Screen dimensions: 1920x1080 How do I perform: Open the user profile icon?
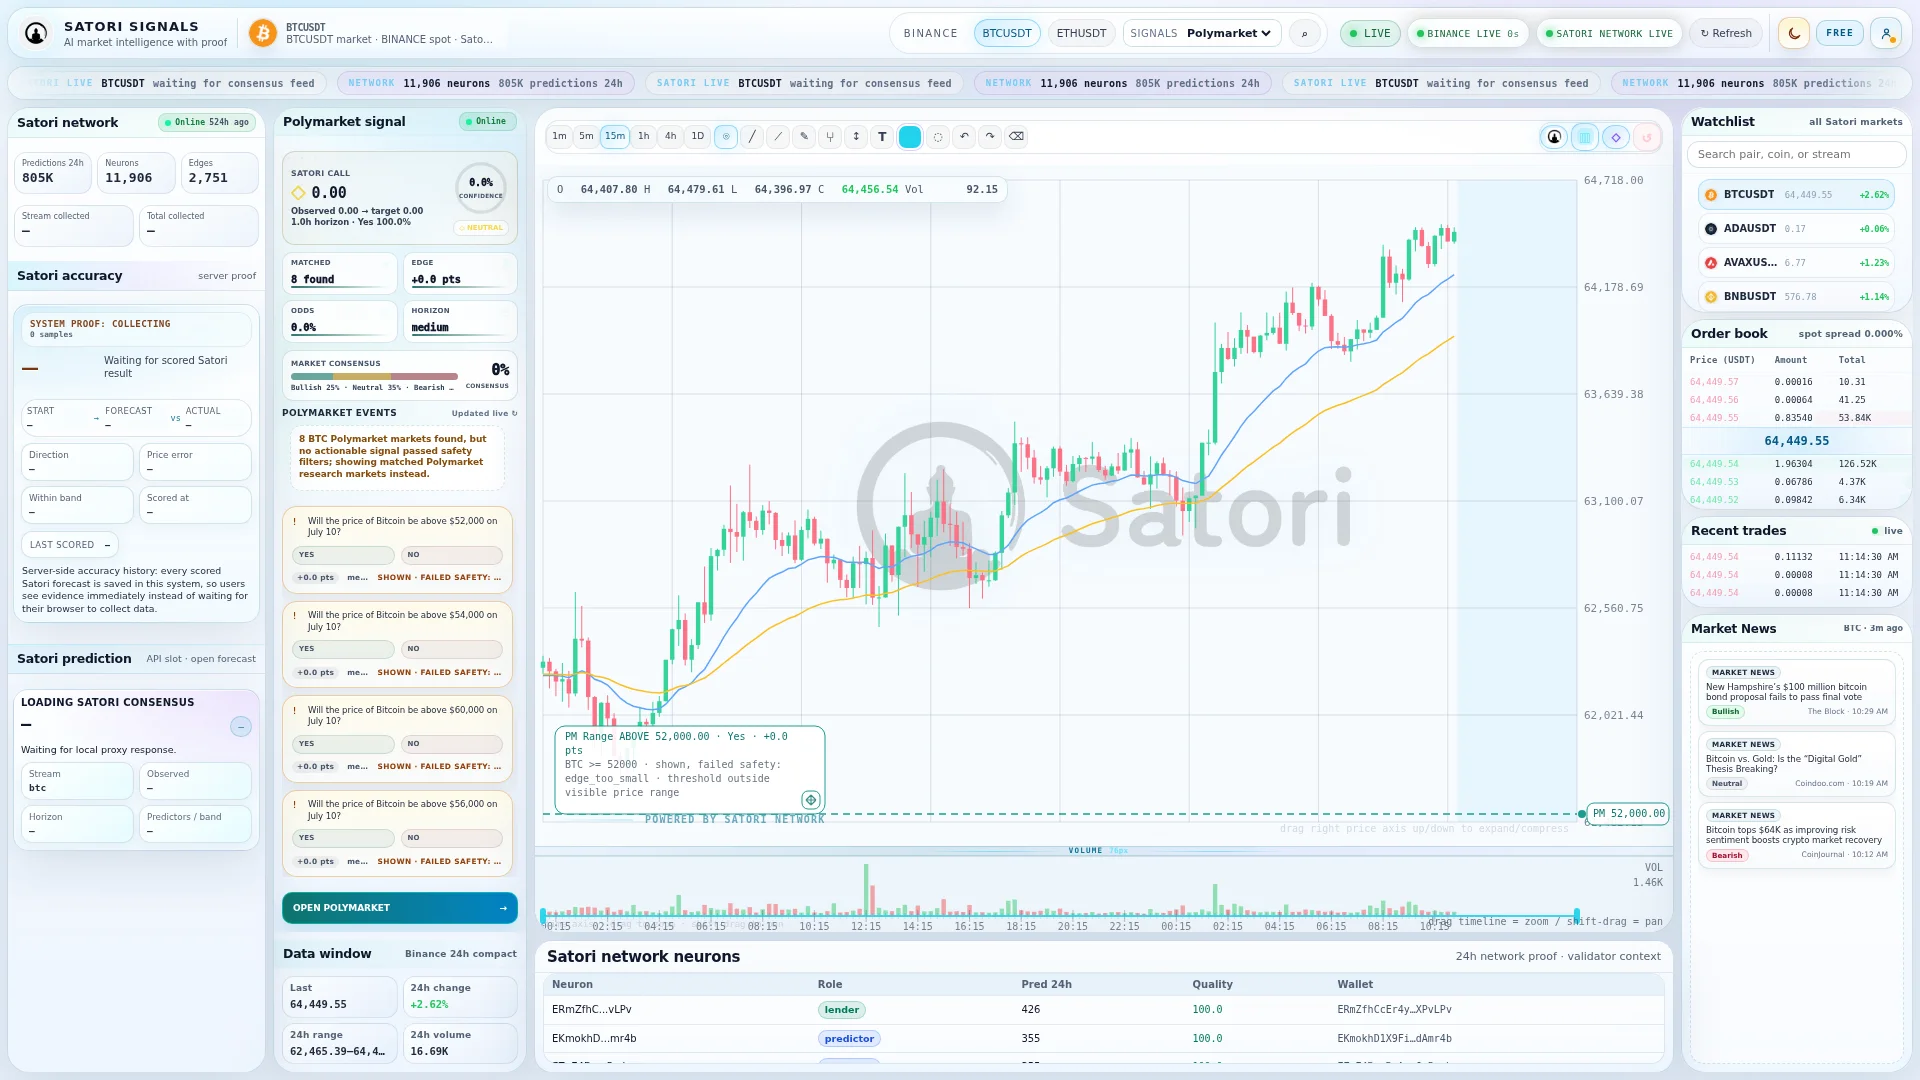[1886, 33]
